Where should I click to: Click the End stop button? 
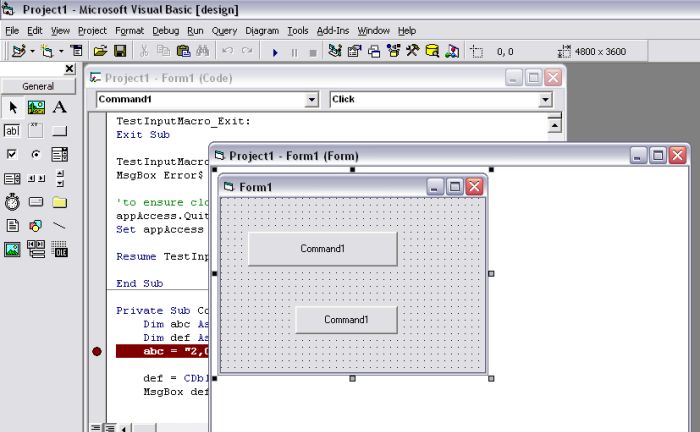(x=313, y=53)
